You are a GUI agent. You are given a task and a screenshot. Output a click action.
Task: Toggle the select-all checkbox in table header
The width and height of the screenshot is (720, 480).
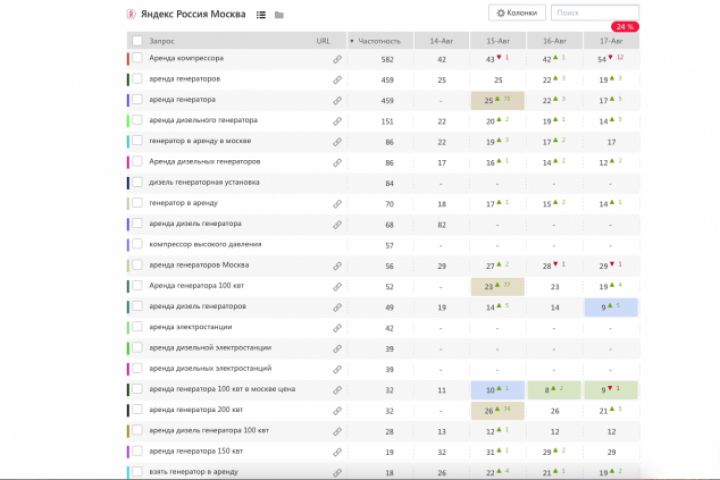pos(137,41)
